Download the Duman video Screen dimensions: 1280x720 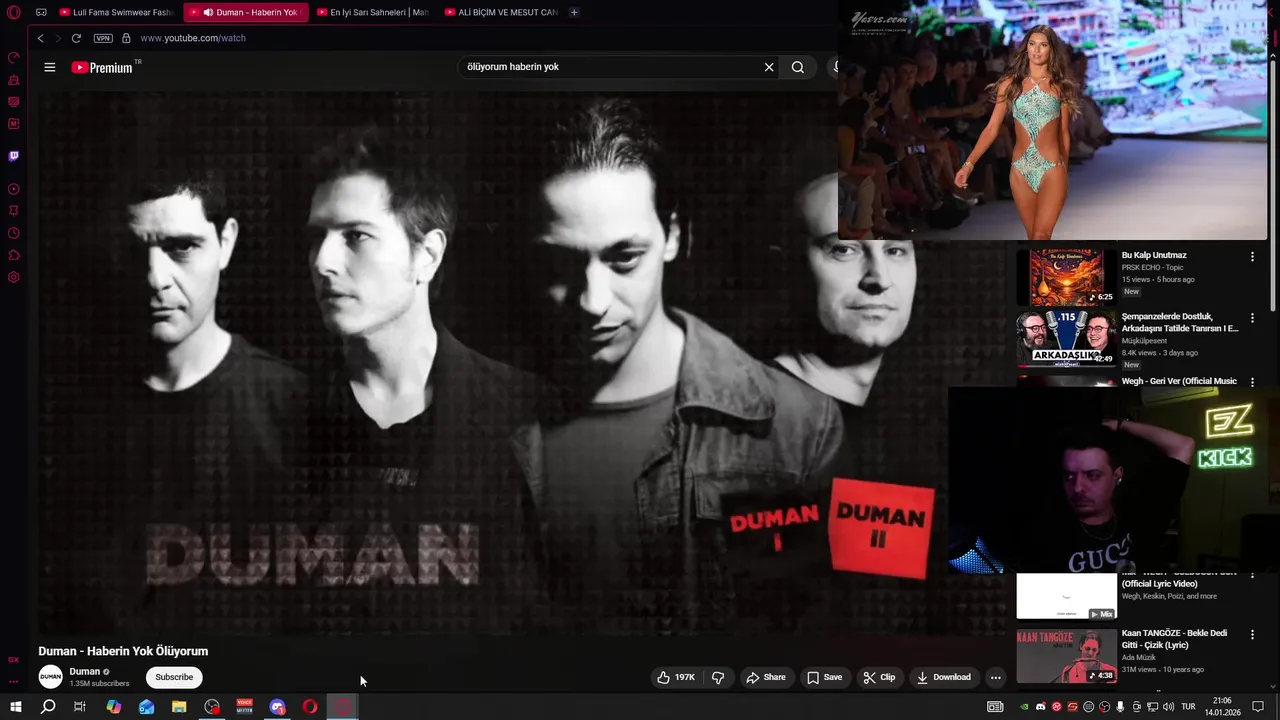tap(944, 677)
